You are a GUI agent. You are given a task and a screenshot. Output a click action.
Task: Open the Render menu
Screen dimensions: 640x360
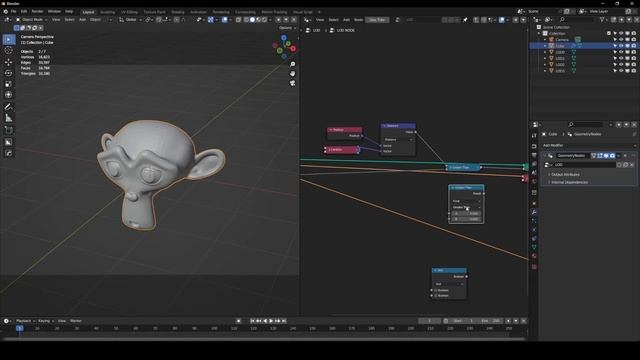click(x=37, y=12)
